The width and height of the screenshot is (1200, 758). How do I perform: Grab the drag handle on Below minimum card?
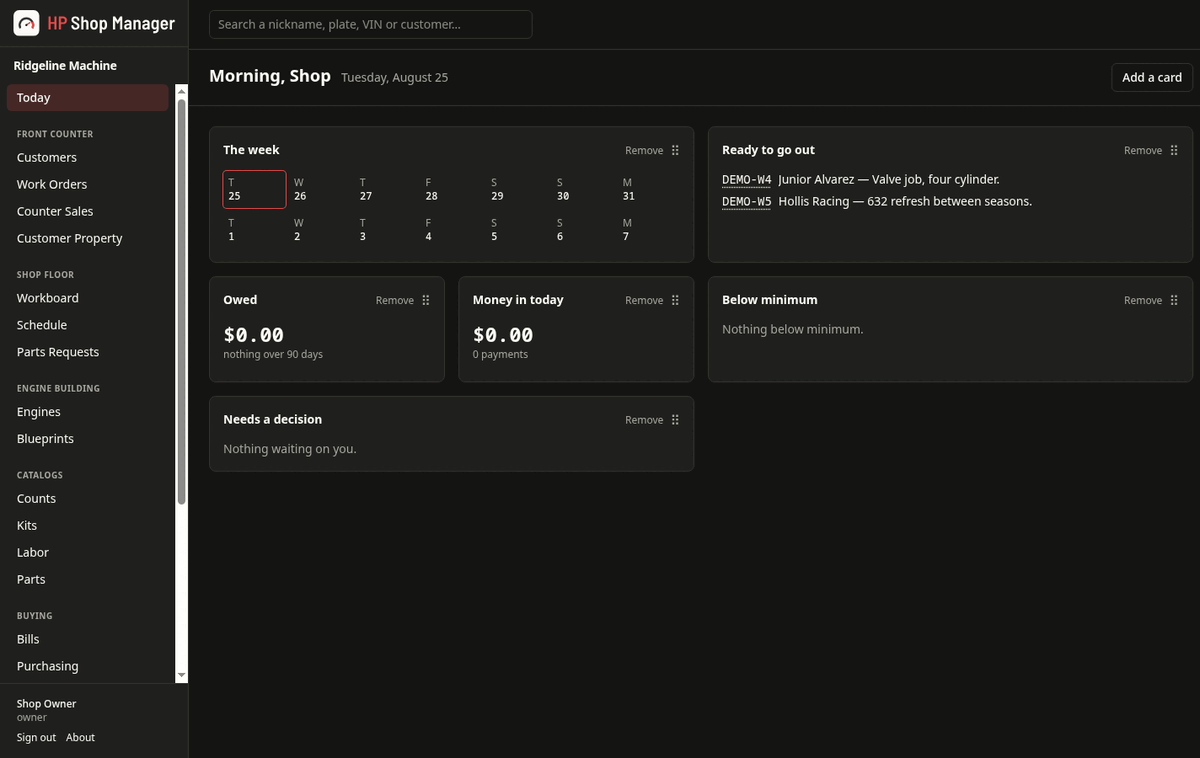tap(1174, 300)
